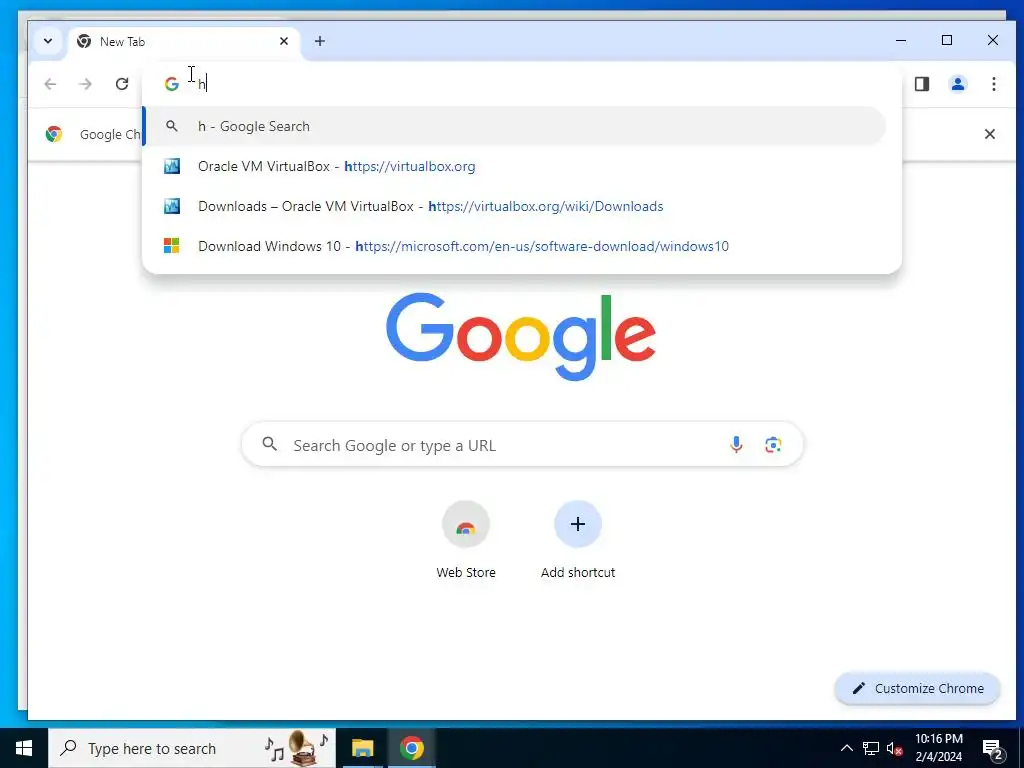The width and height of the screenshot is (1024, 768).
Task: Search by image with Lens icon
Action: [773, 445]
